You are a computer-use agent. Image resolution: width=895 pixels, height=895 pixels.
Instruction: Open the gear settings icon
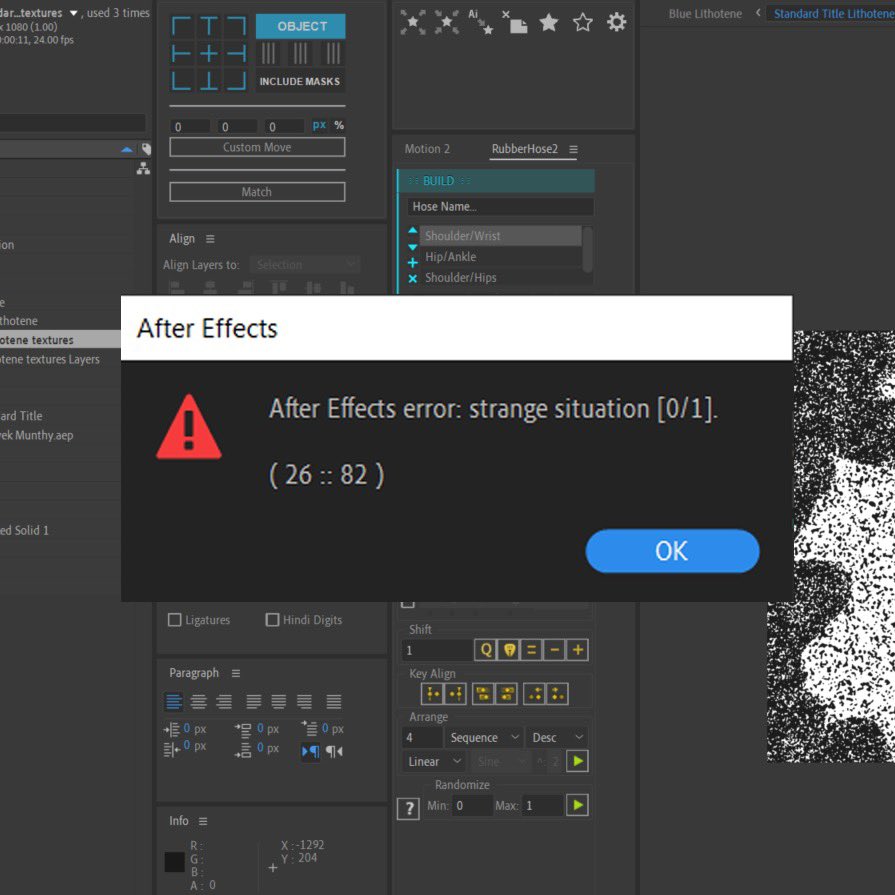click(616, 22)
